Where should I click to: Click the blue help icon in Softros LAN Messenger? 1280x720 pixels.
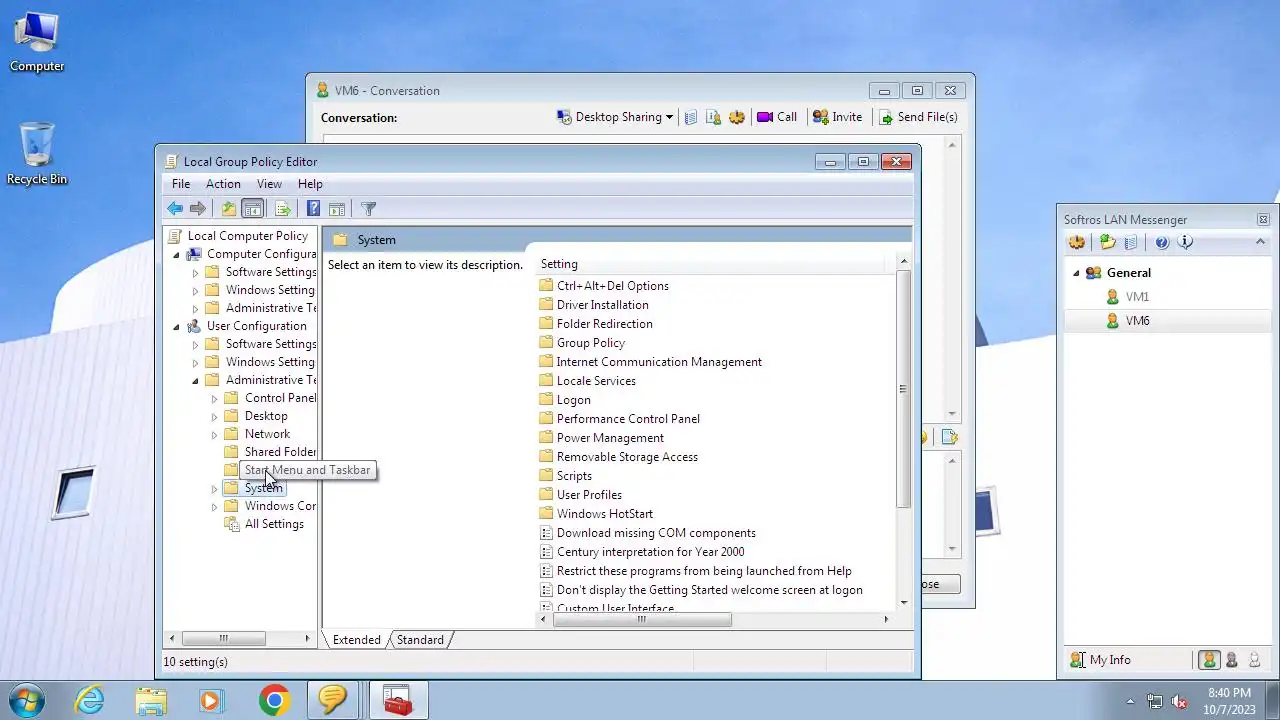pos(1161,242)
